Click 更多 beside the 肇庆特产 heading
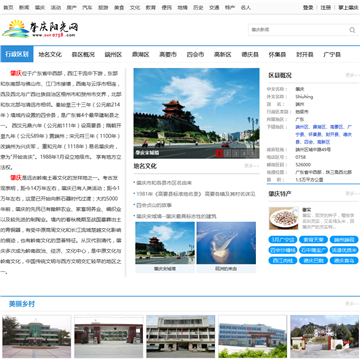 352,193
